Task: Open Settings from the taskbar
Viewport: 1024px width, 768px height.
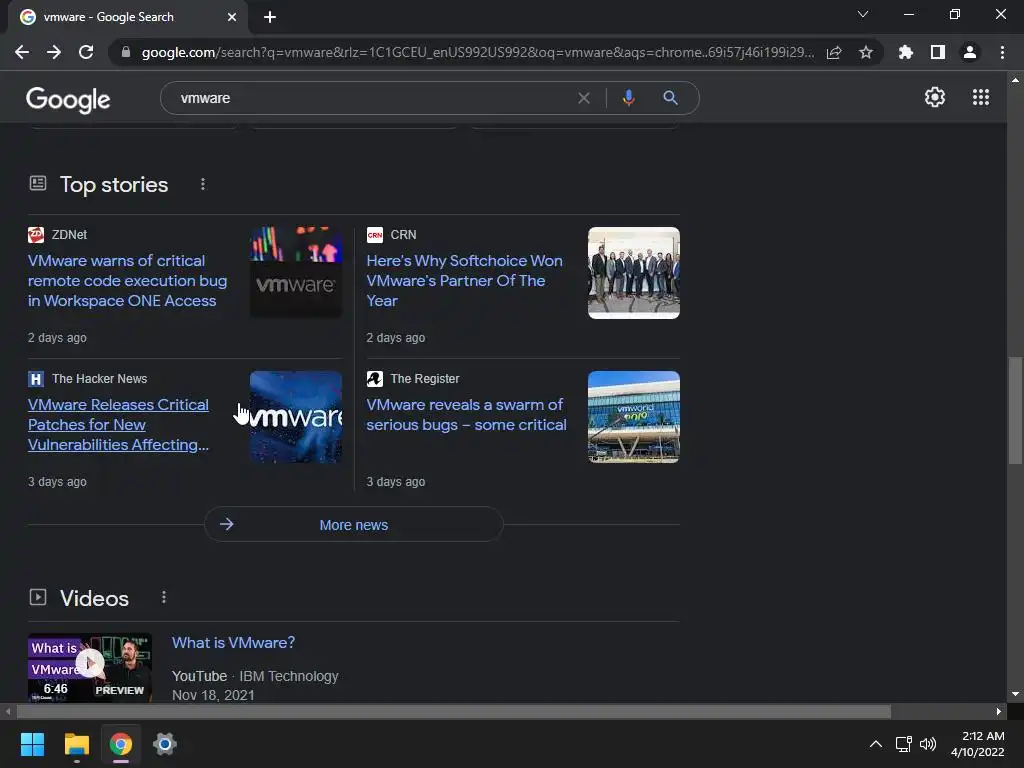Action: coord(165,744)
